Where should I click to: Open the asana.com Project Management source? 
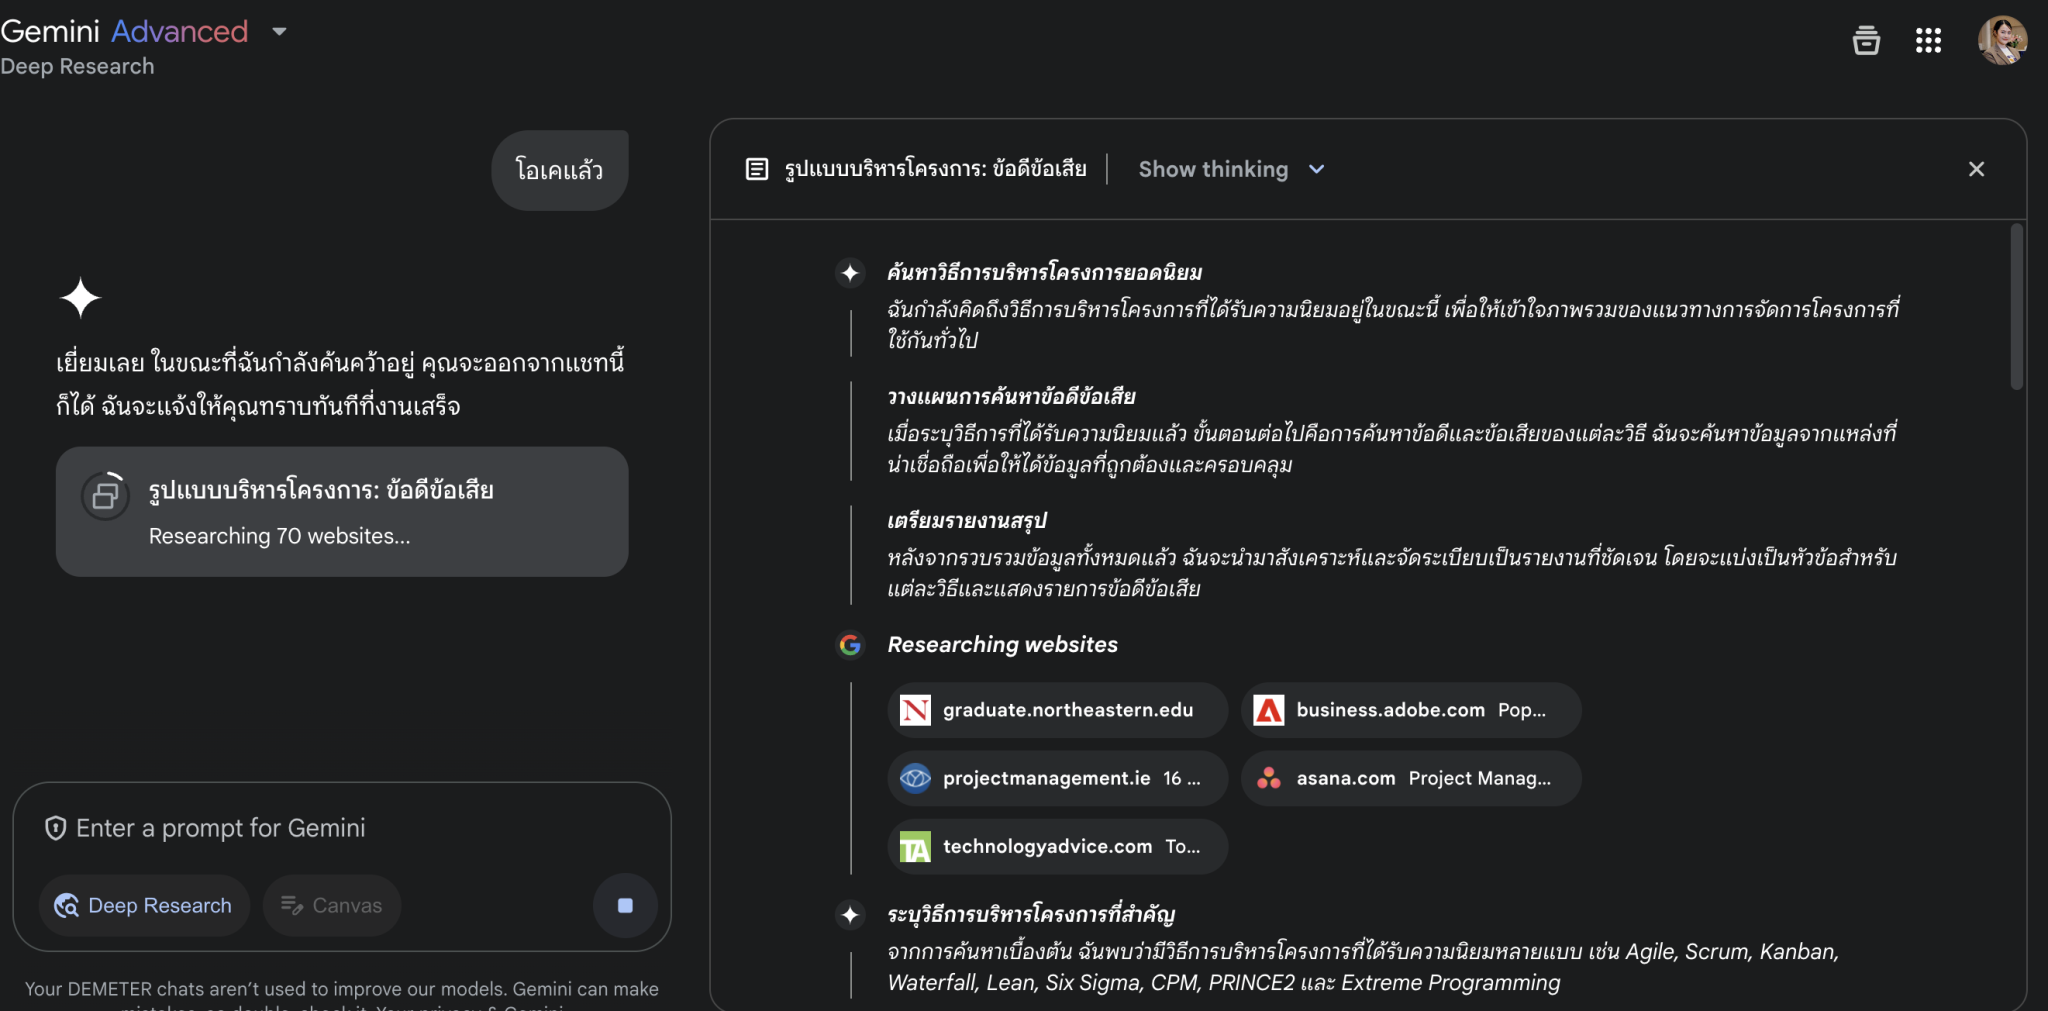pos(1410,778)
